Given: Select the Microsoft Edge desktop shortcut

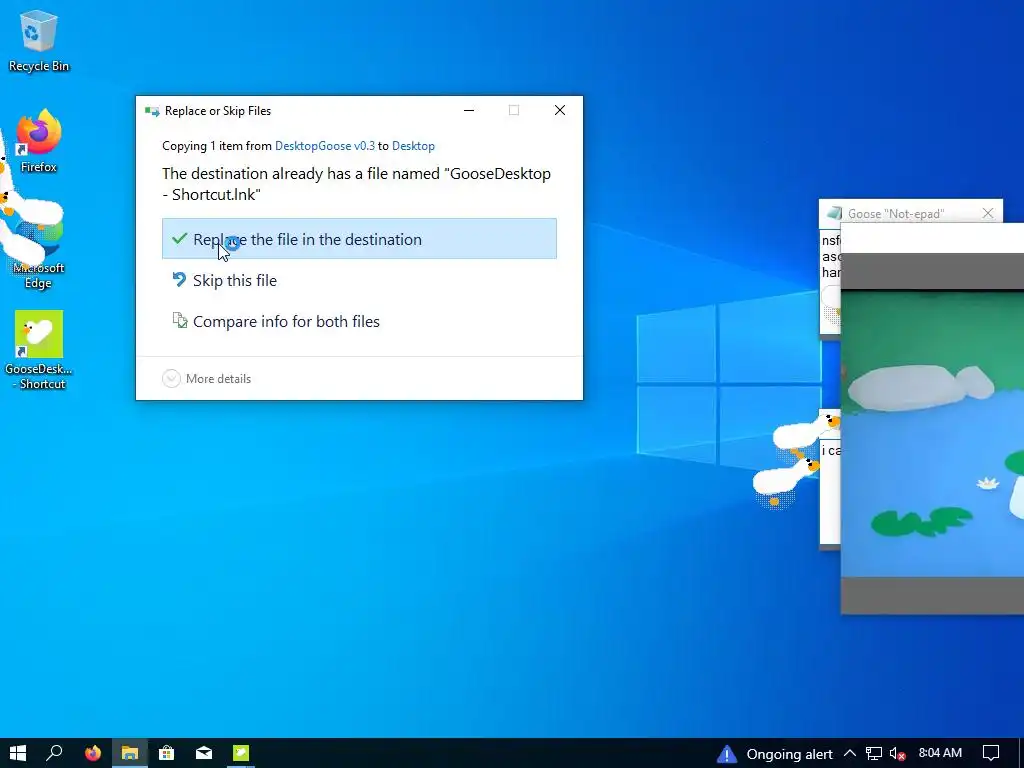Looking at the screenshot, I should [x=39, y=251].
